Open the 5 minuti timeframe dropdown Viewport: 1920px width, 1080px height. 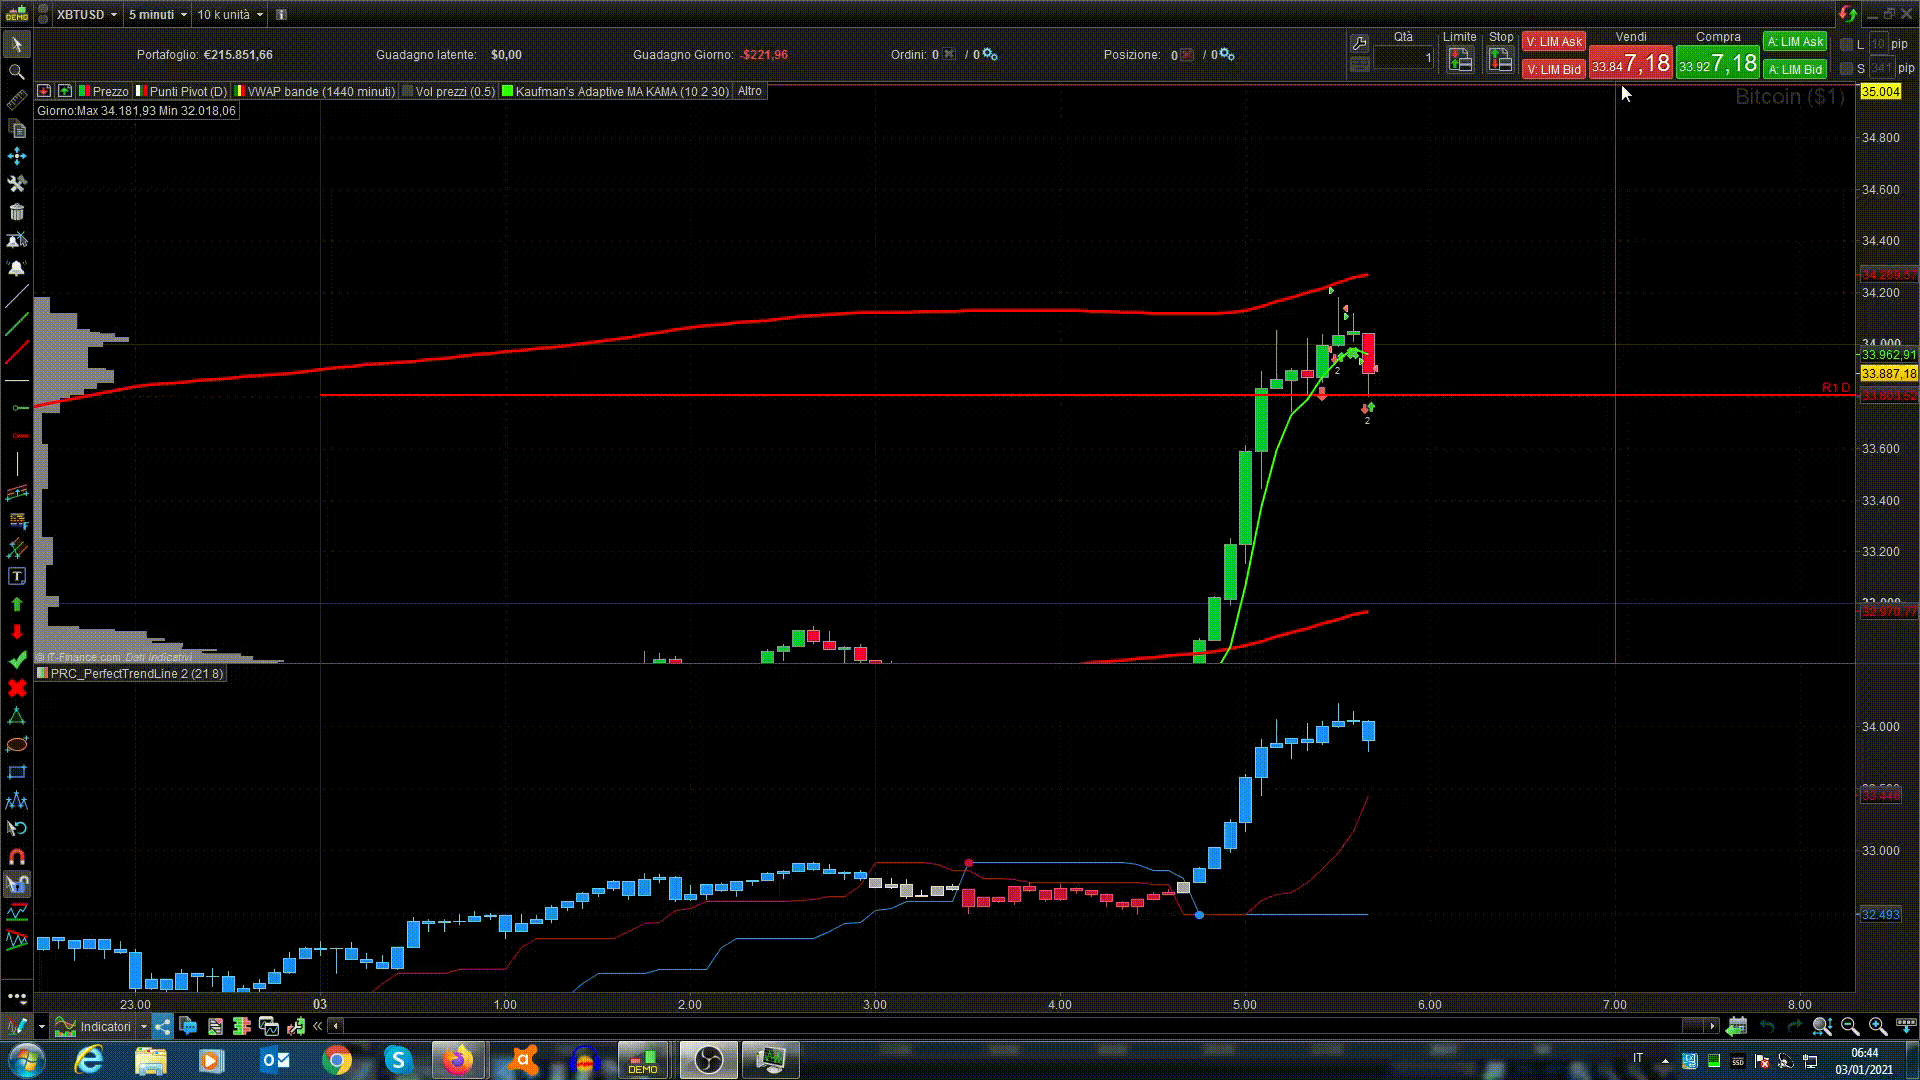point(184,15)
